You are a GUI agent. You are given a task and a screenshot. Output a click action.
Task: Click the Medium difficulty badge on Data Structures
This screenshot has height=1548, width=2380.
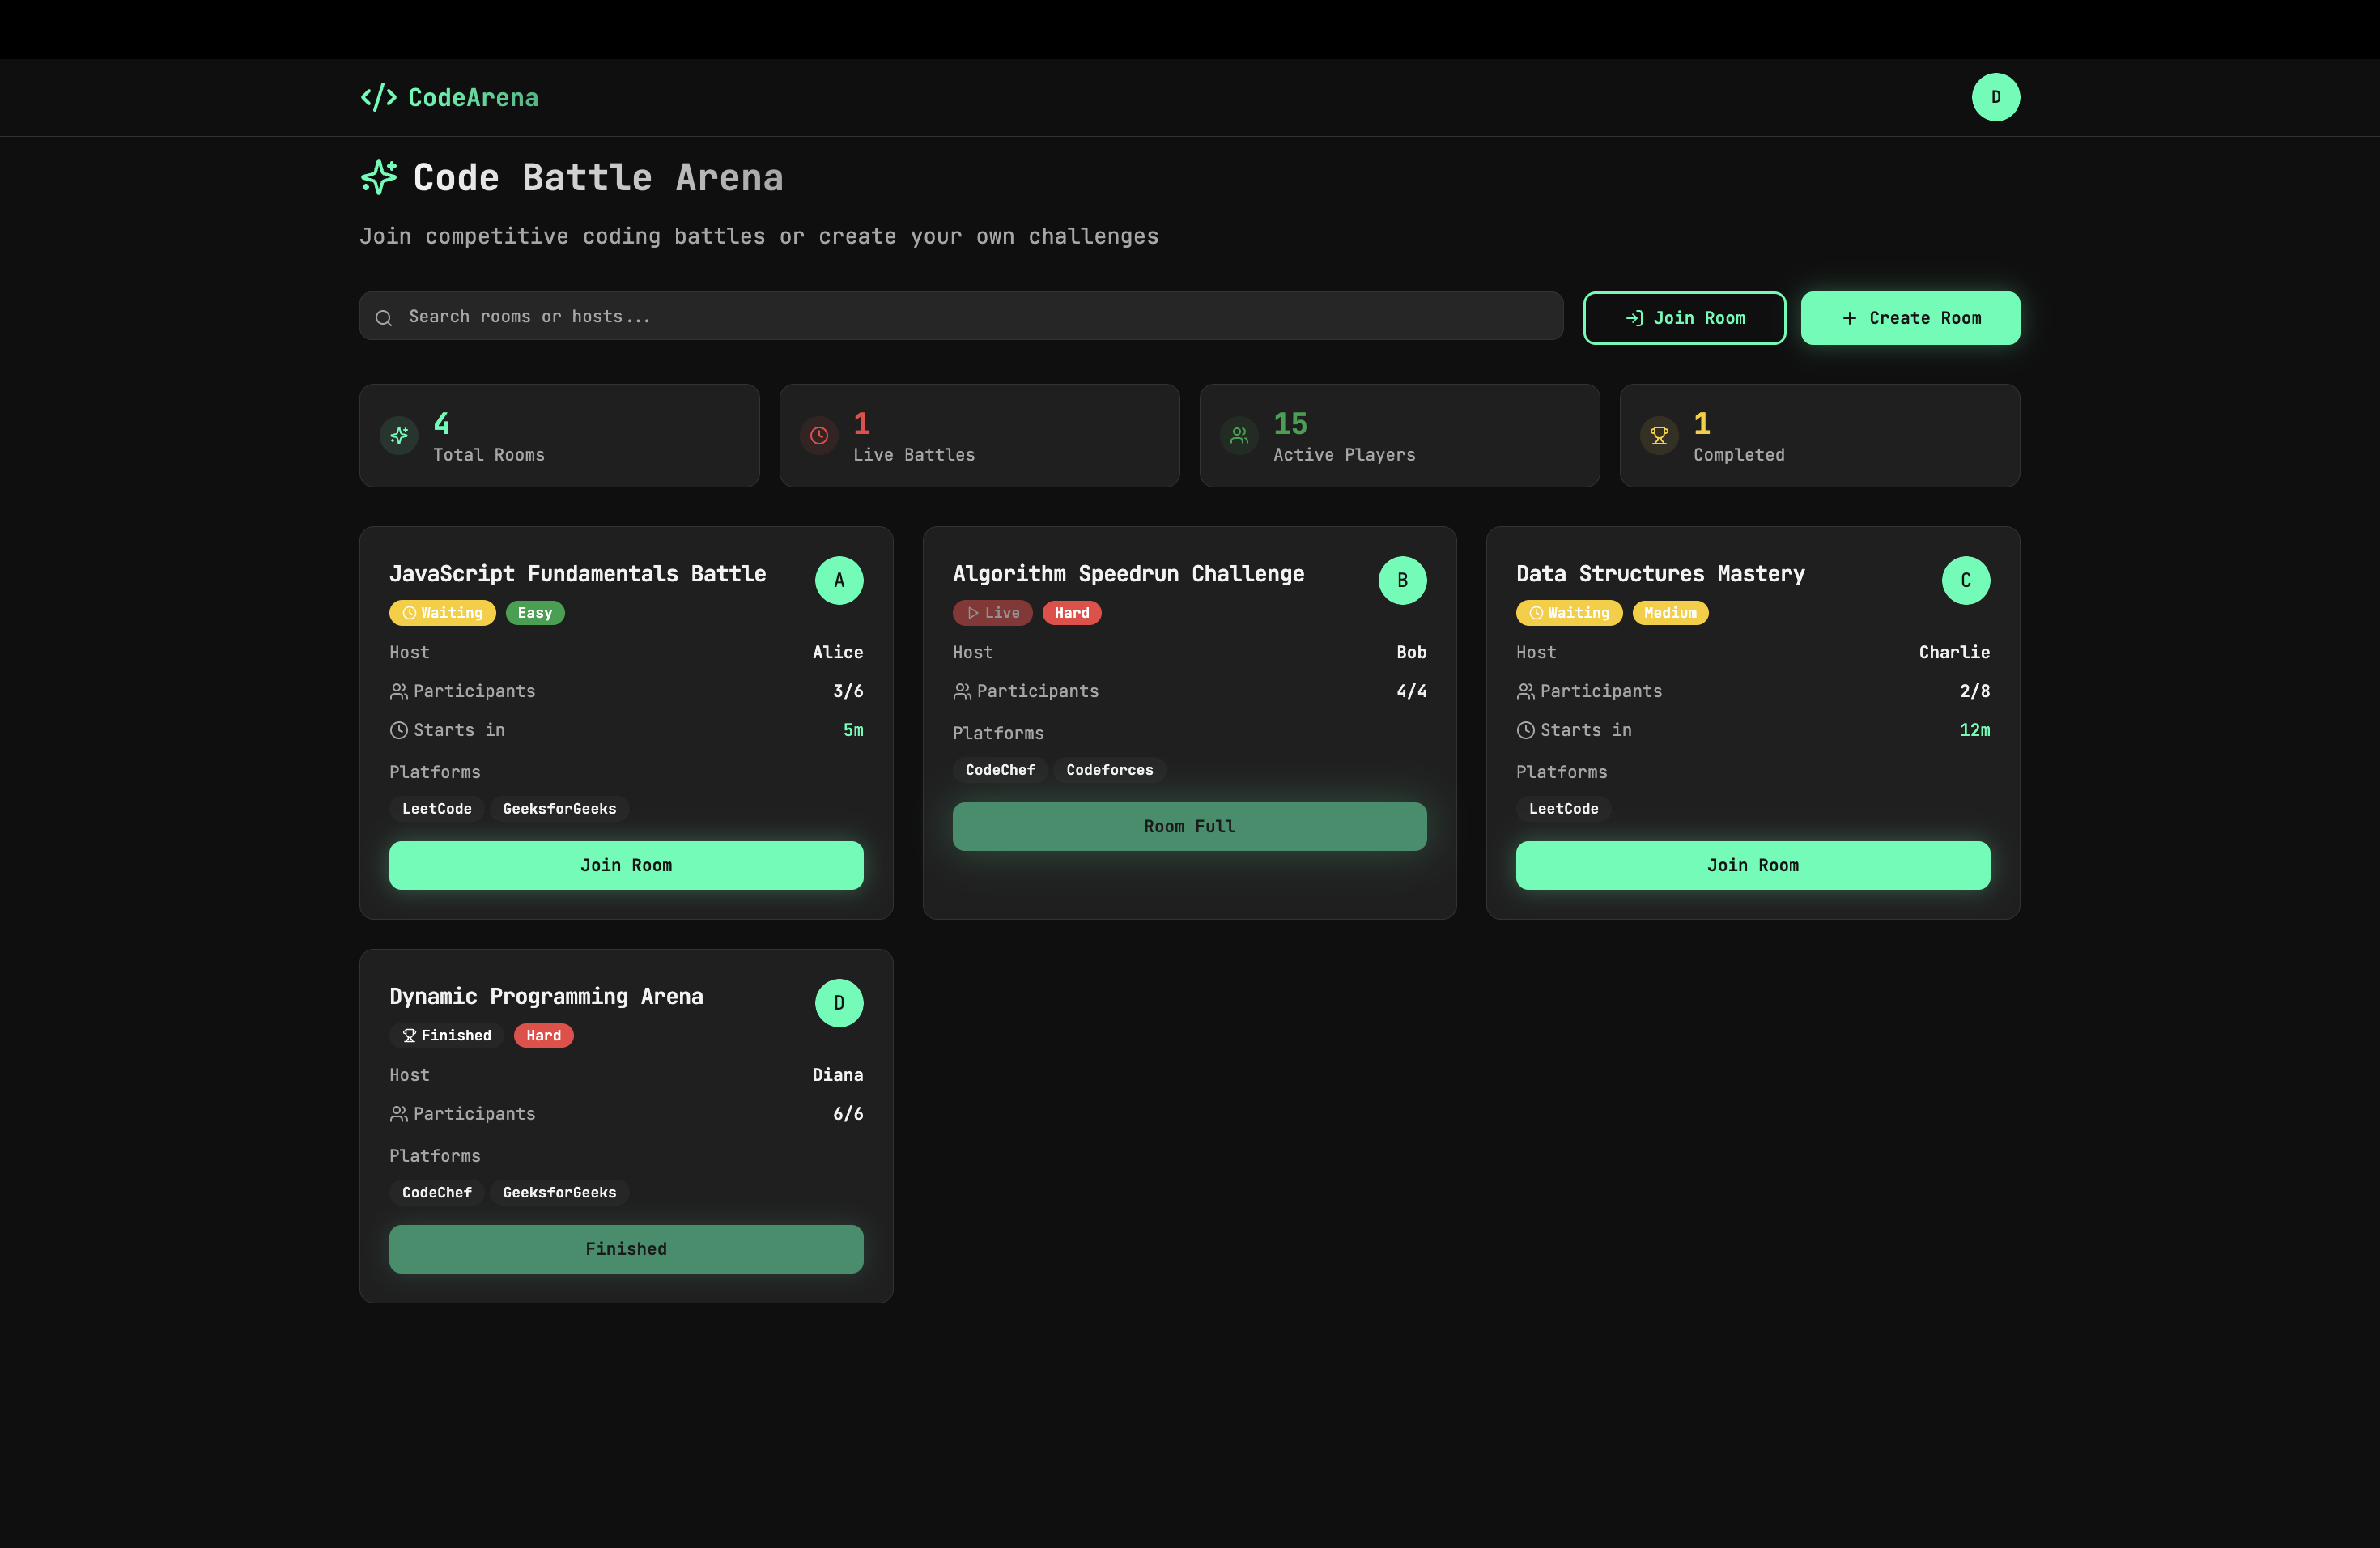pos(1669,613)
